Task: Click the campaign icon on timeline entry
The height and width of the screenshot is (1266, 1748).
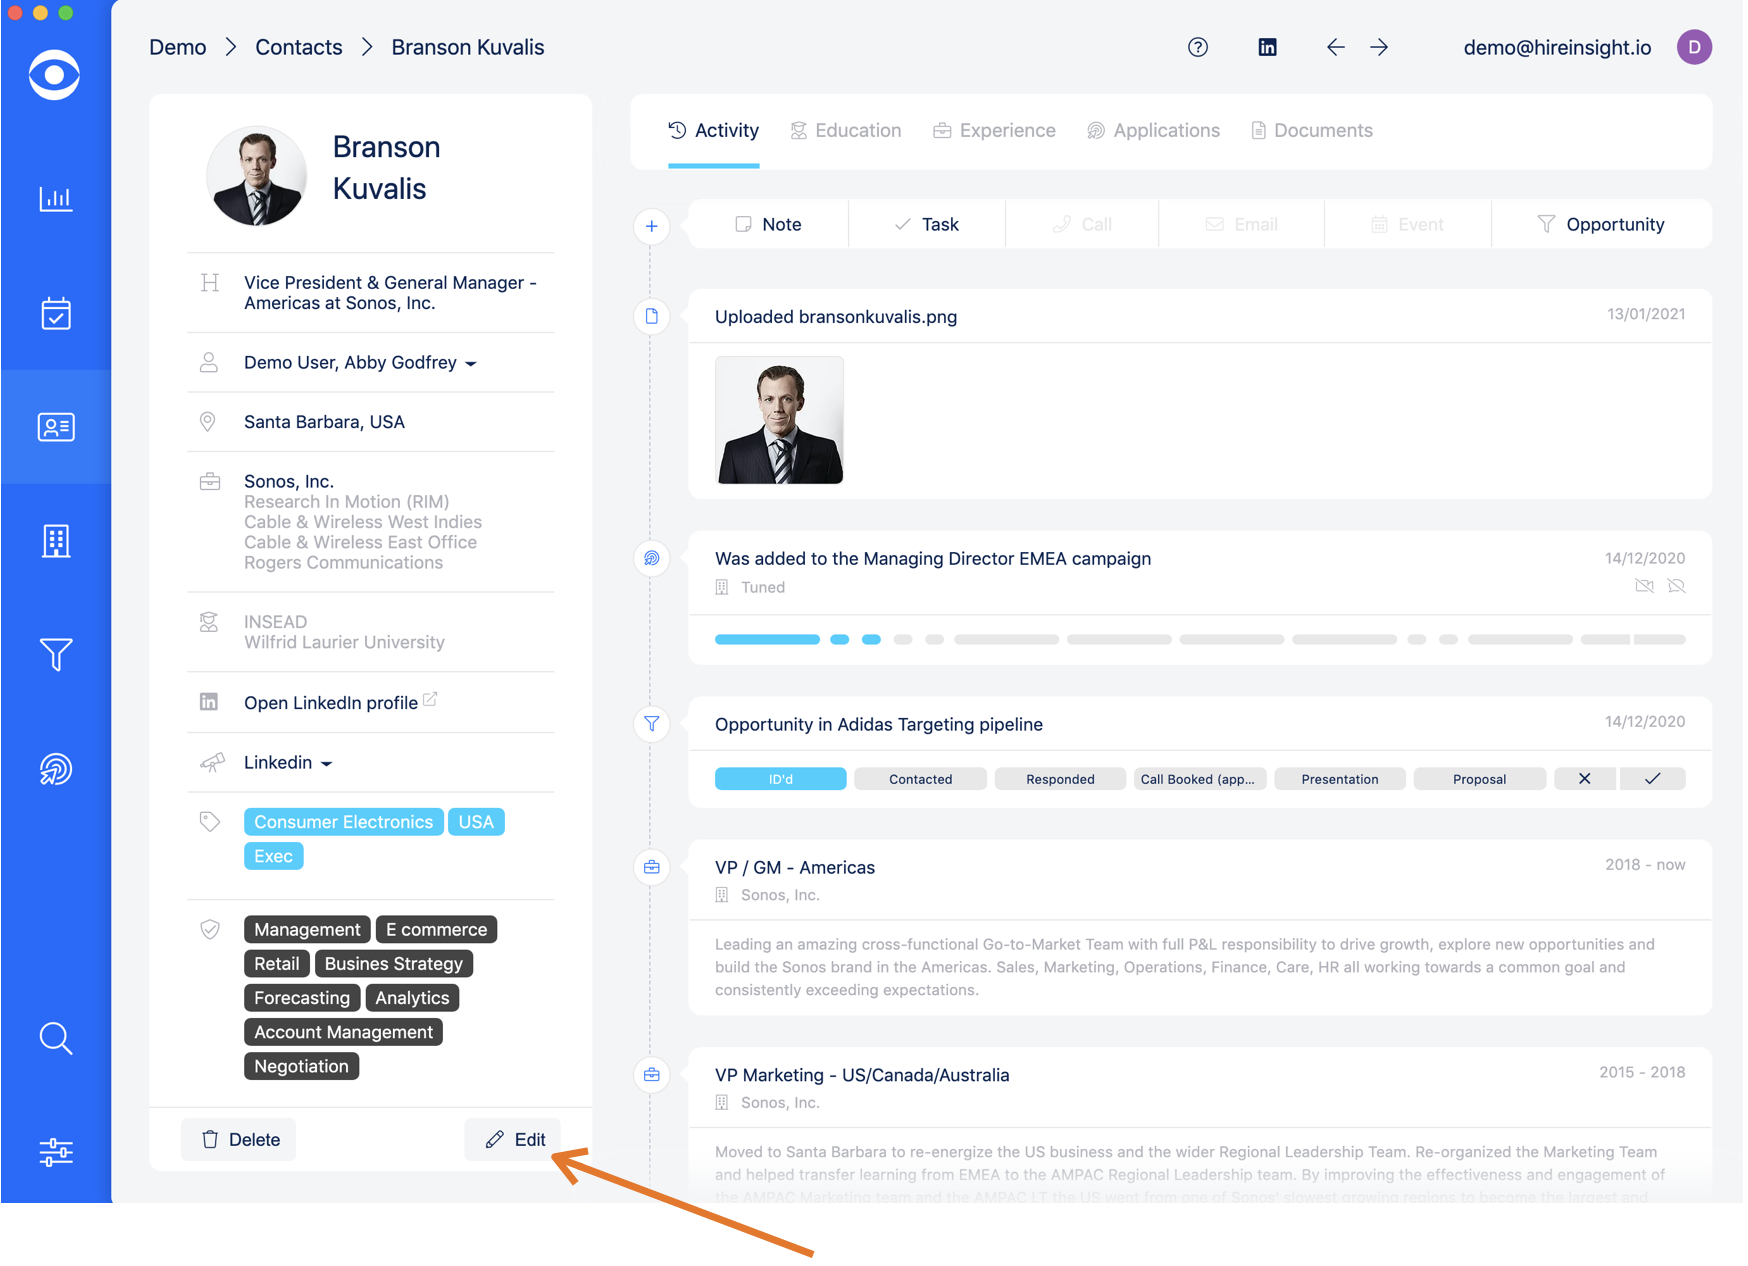Action: [651, 558]
